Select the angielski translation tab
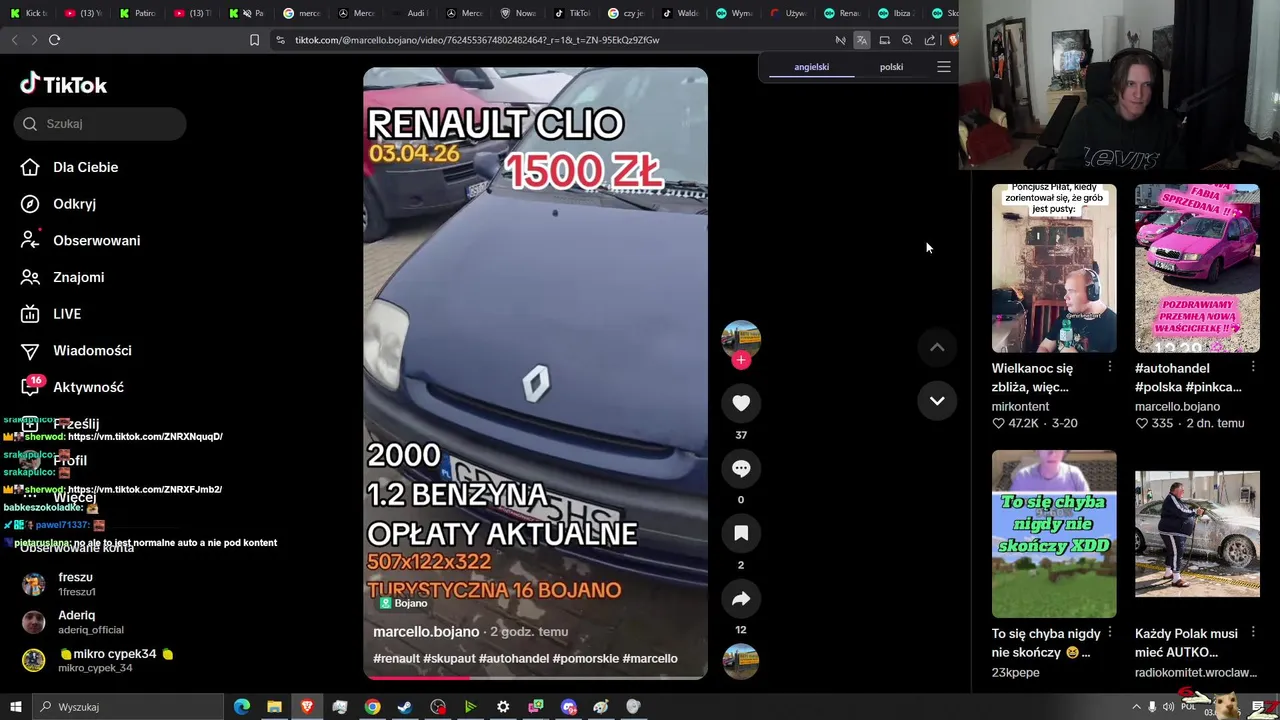This screenshot has height=720, width=1280. 811,67
